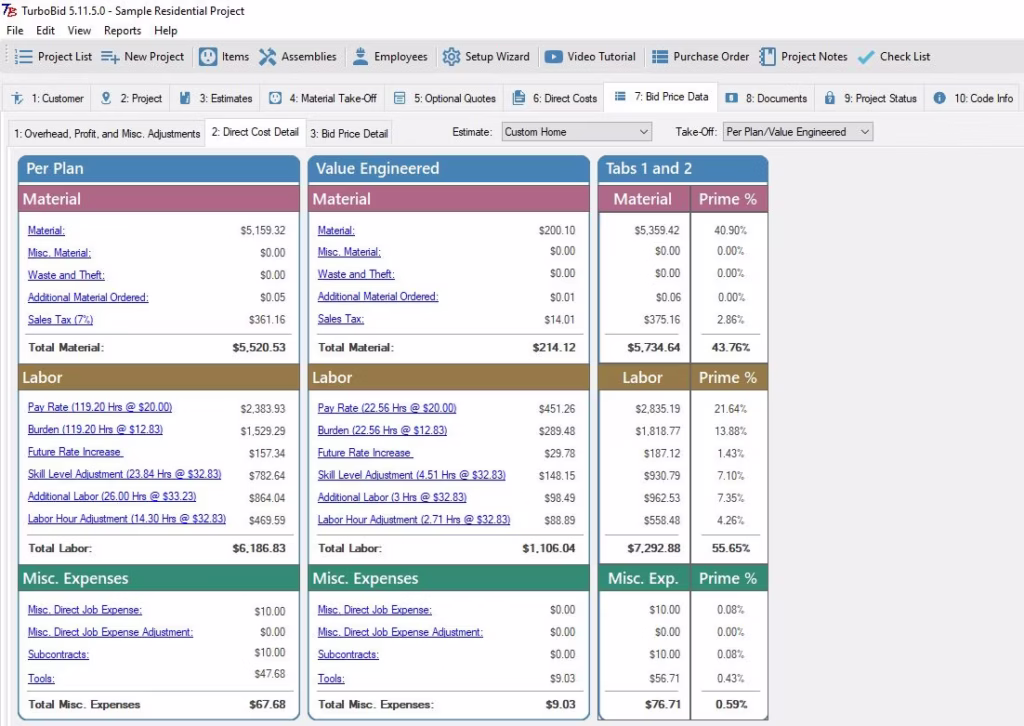Open Burden (22.56 Hrs @ $12.83) link
Image resolution: width=1024 pixels, height=726 pixels.
(382, 430)
